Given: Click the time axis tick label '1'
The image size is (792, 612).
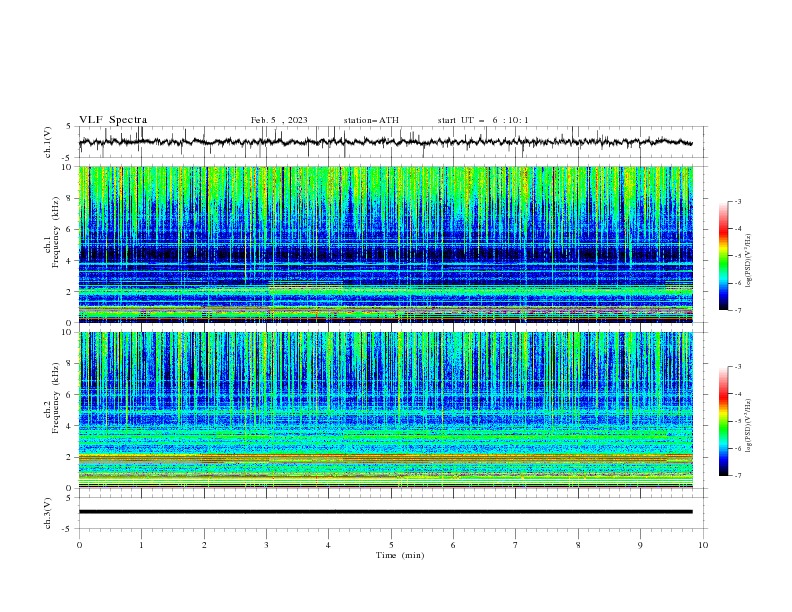Looking at the screenshot, I should 141,545.
